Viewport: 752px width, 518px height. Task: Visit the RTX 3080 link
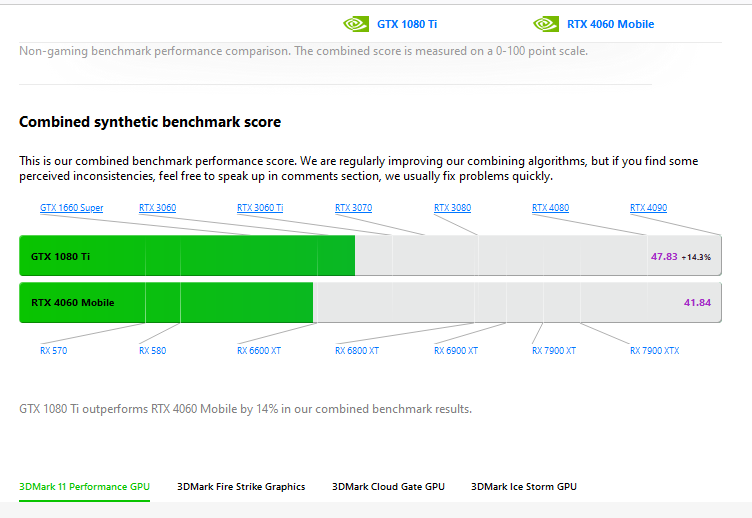[x=452, y=208]
